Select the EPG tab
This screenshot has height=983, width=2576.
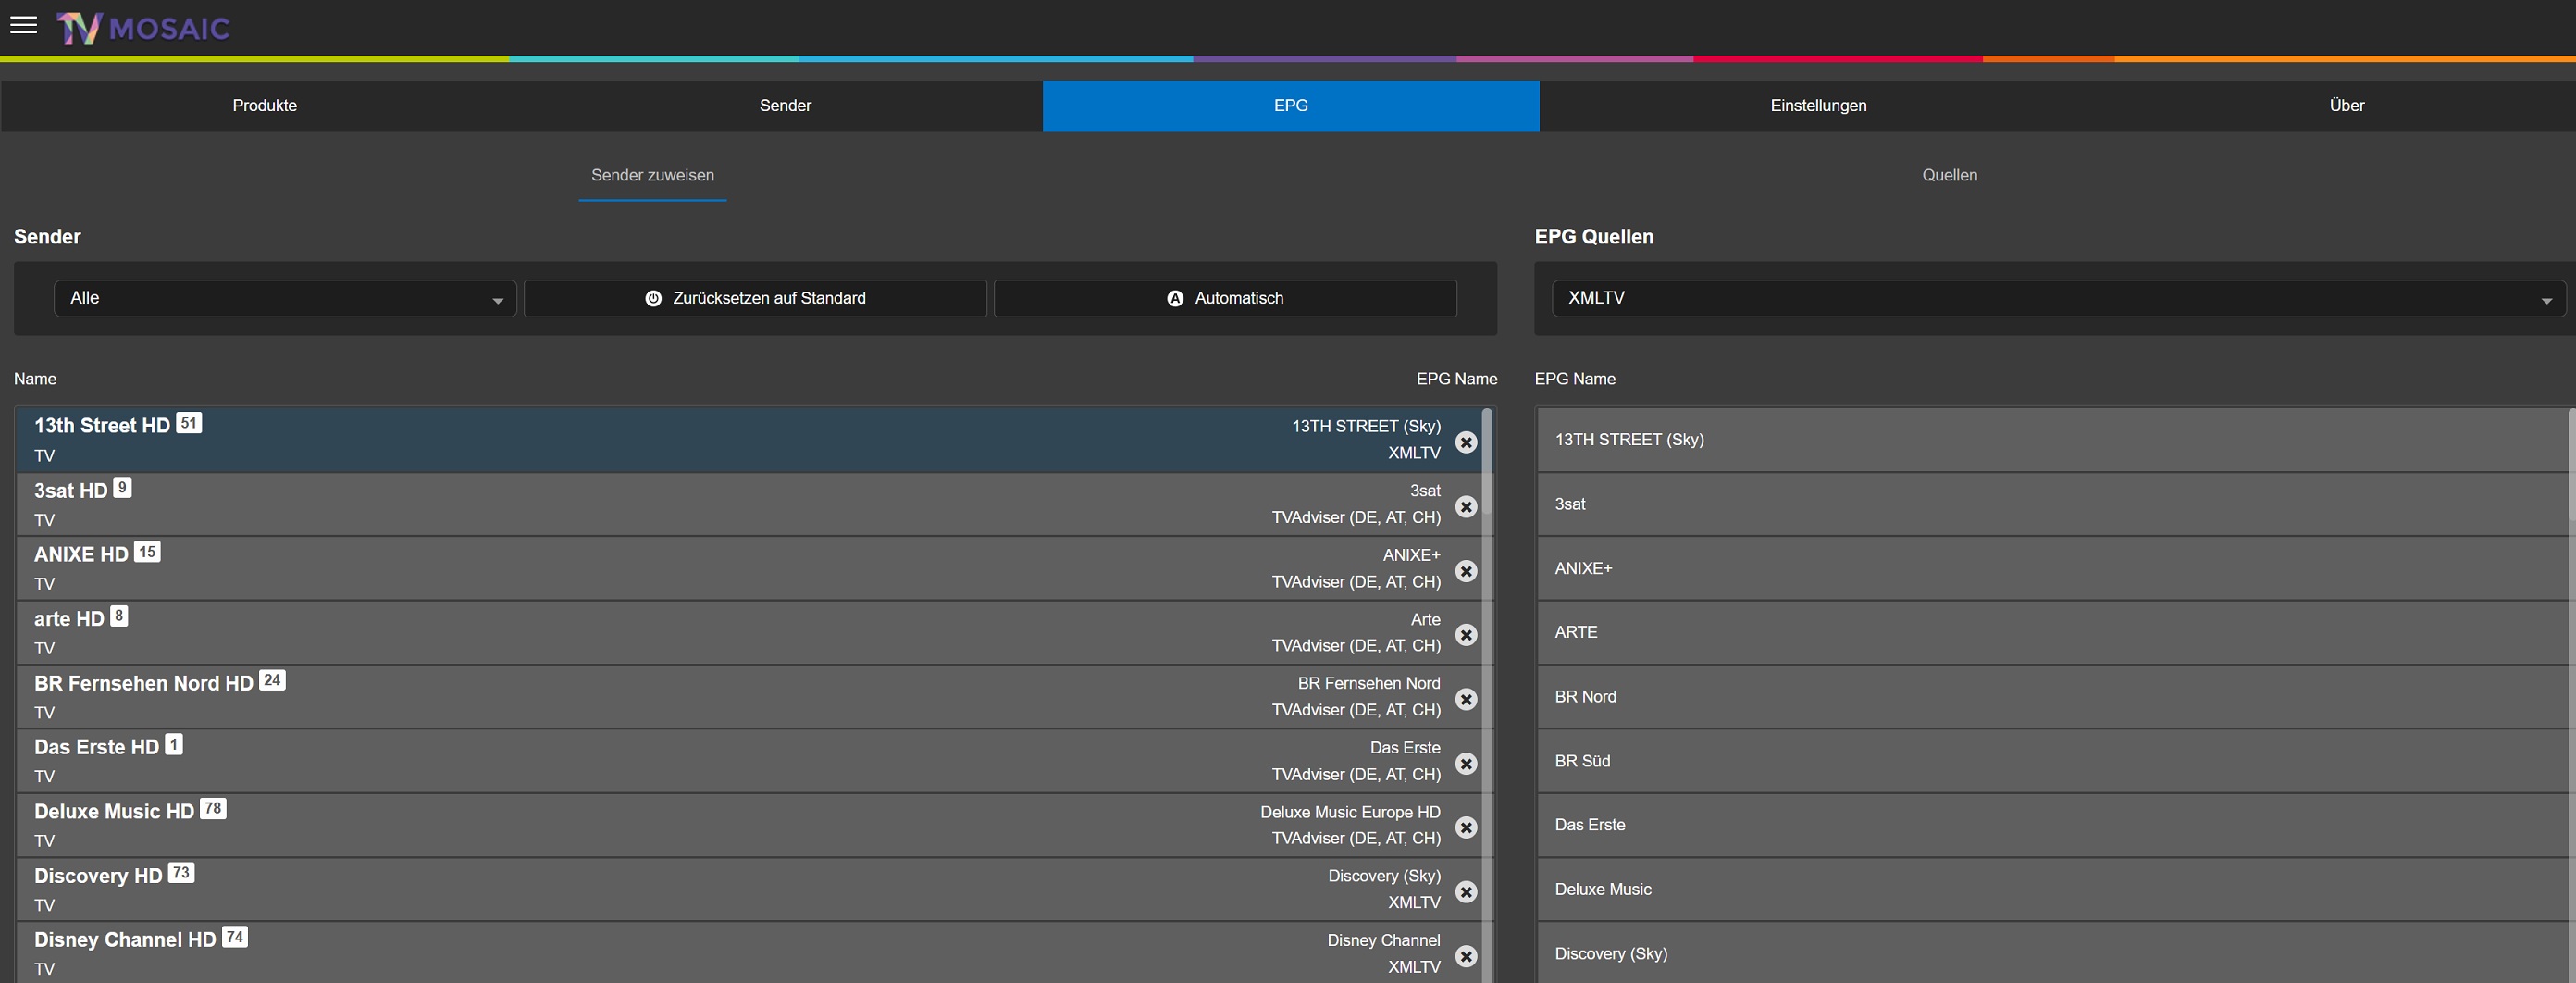tap(1291, 106)
